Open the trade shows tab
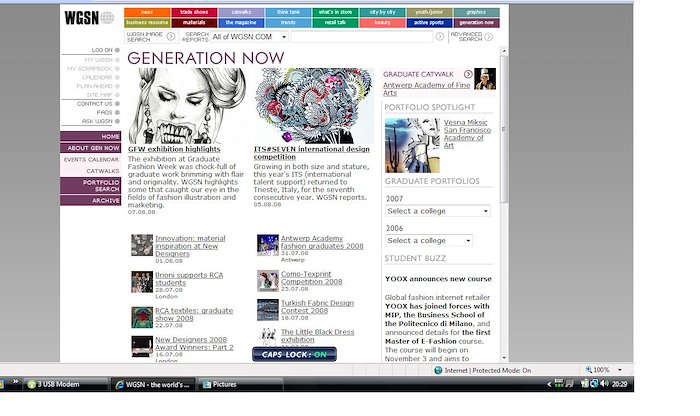The image size is (700, 416). 194,12
